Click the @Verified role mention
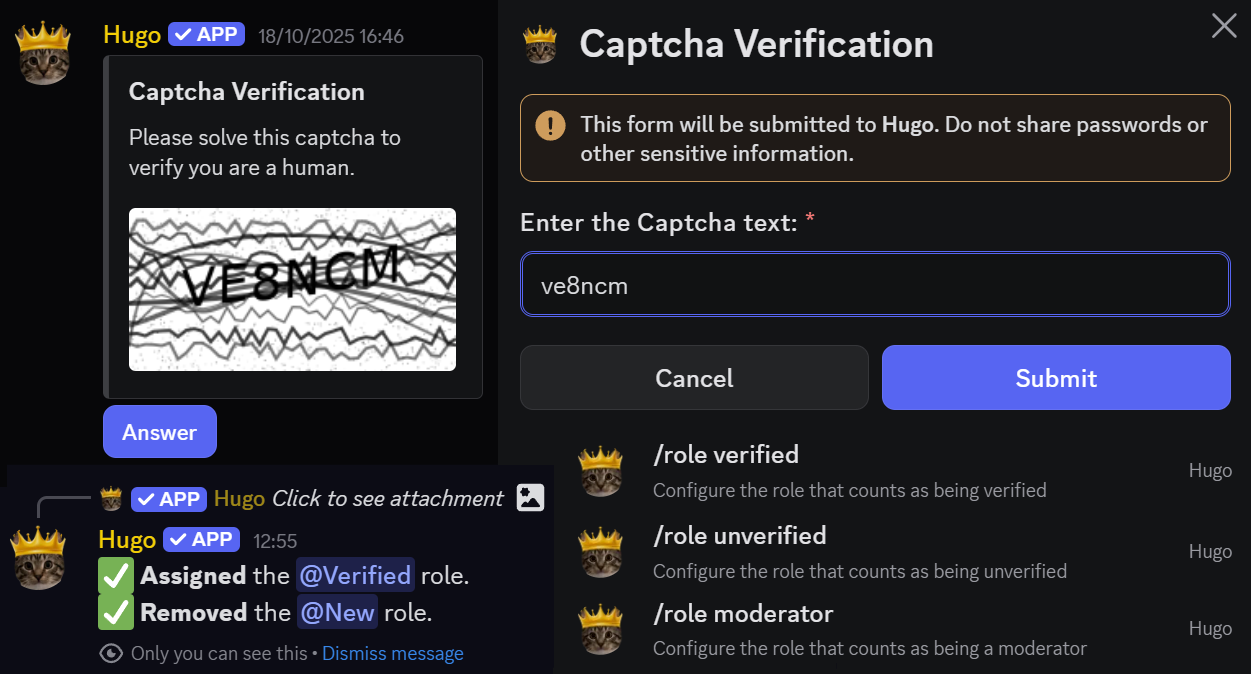 pos(355,575)
